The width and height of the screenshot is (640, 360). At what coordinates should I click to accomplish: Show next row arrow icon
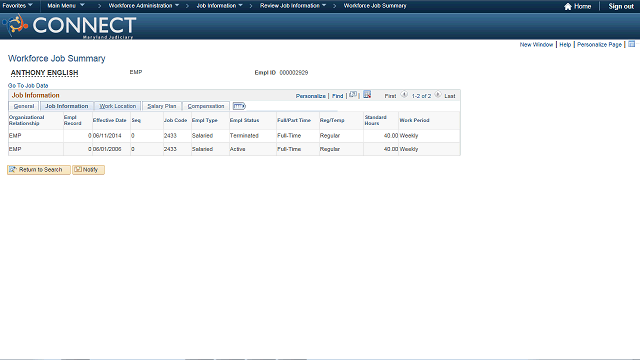click(x=438, y=95)
